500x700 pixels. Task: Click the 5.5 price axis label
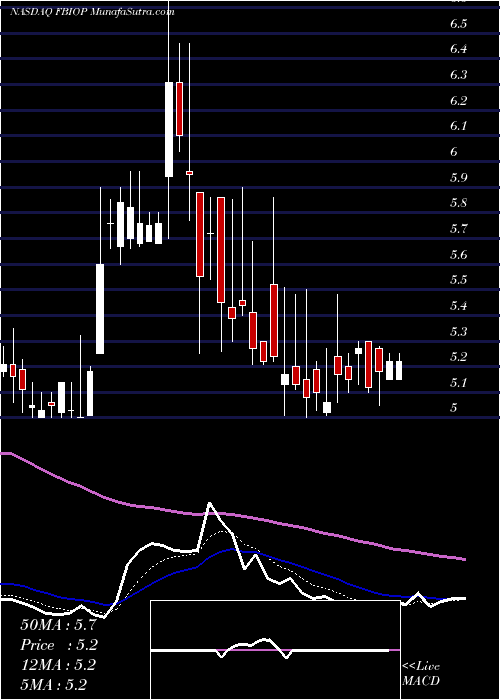coord(459,280)
